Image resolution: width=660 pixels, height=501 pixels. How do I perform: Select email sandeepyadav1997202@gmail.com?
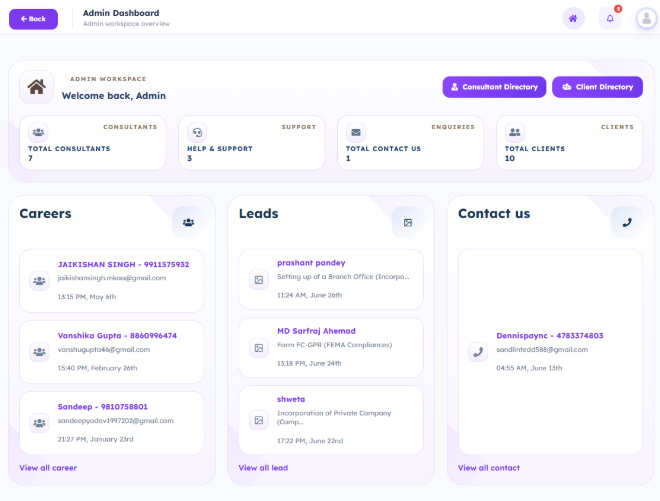click(115, 421)
